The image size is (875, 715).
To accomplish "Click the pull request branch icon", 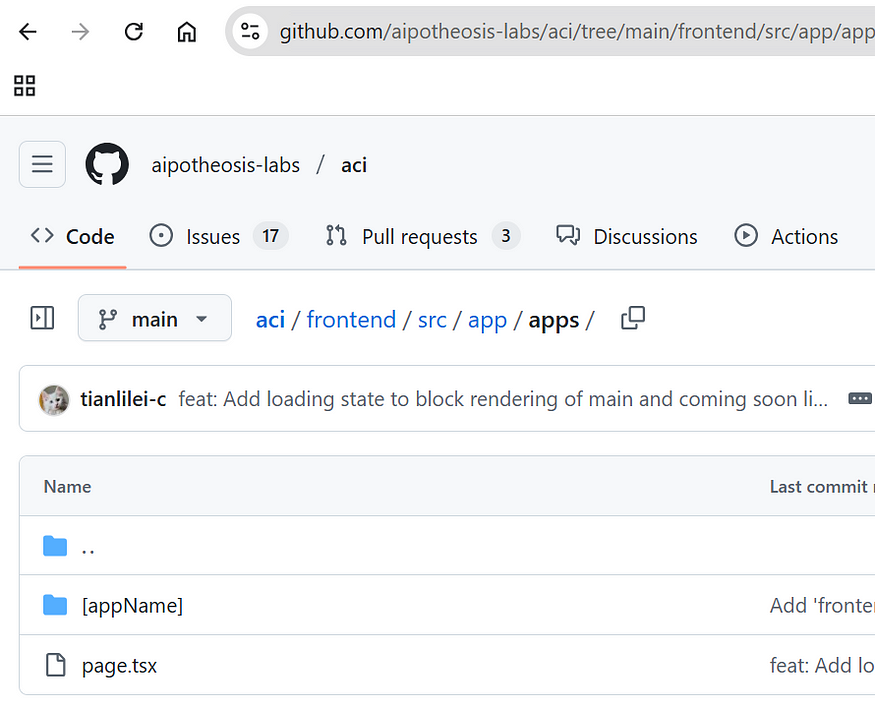I will coord(336,236).
